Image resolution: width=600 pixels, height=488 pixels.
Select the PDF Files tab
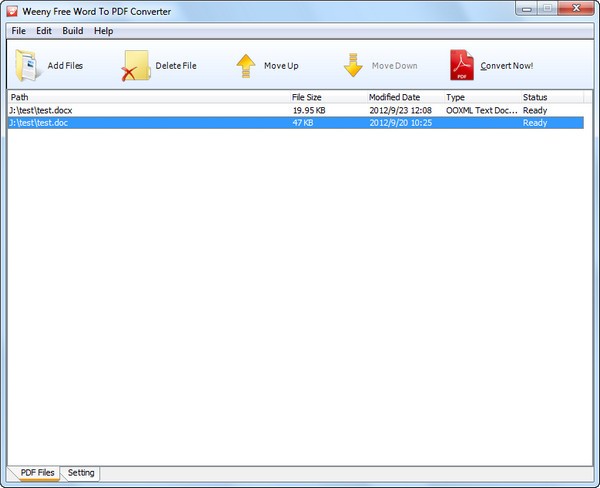[x=36, y=472]
